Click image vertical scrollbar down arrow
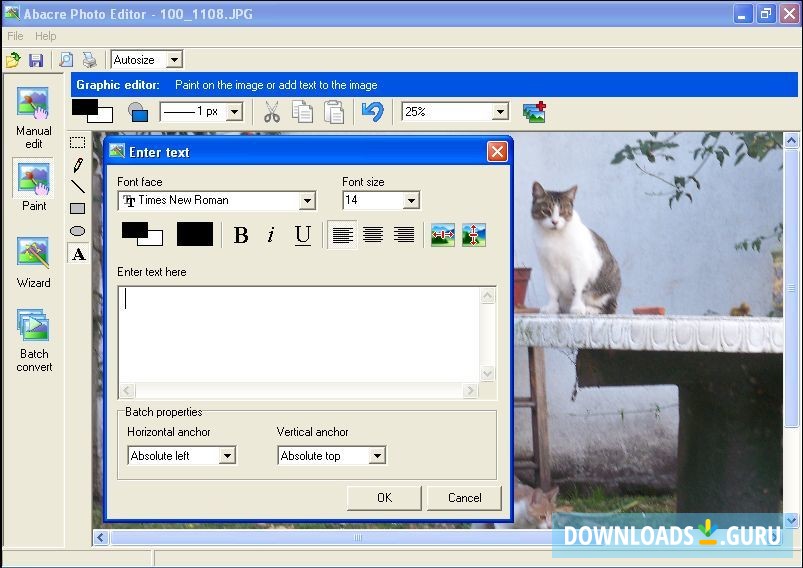Screen dimensions: 803x568 (x=791, y=521)
